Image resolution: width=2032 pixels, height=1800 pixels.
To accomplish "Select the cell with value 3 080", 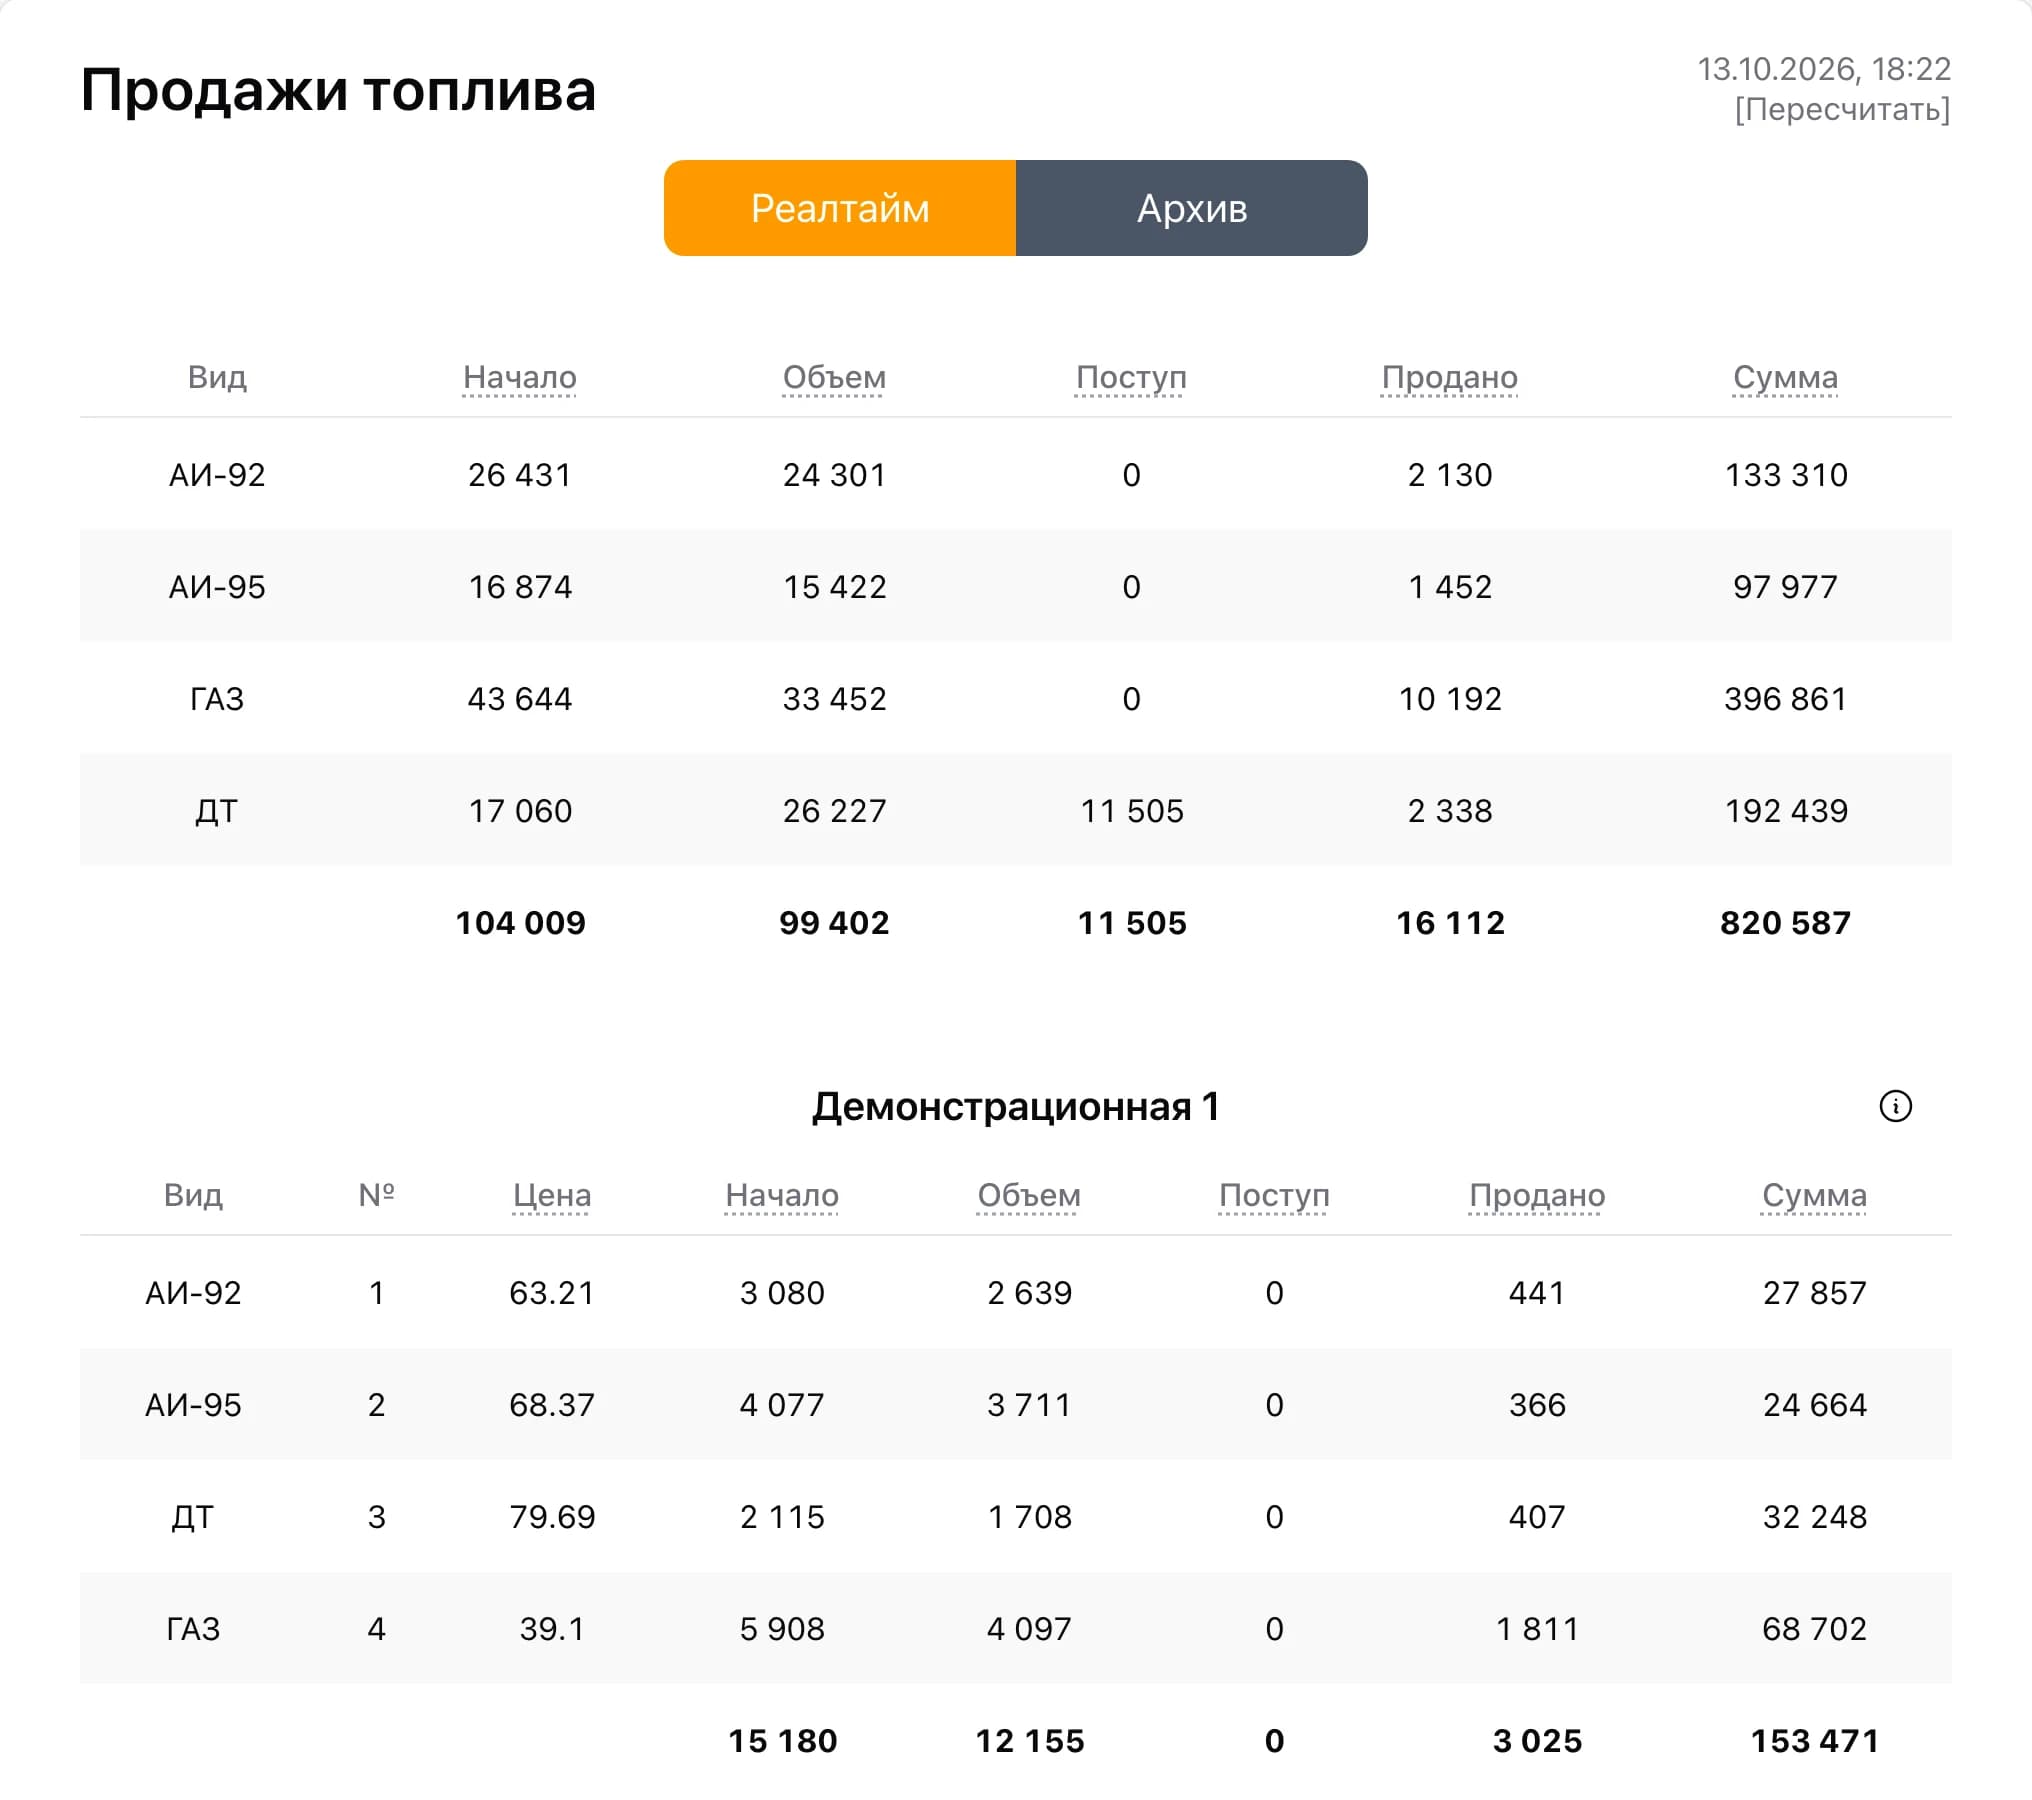I will (782, 1293).
